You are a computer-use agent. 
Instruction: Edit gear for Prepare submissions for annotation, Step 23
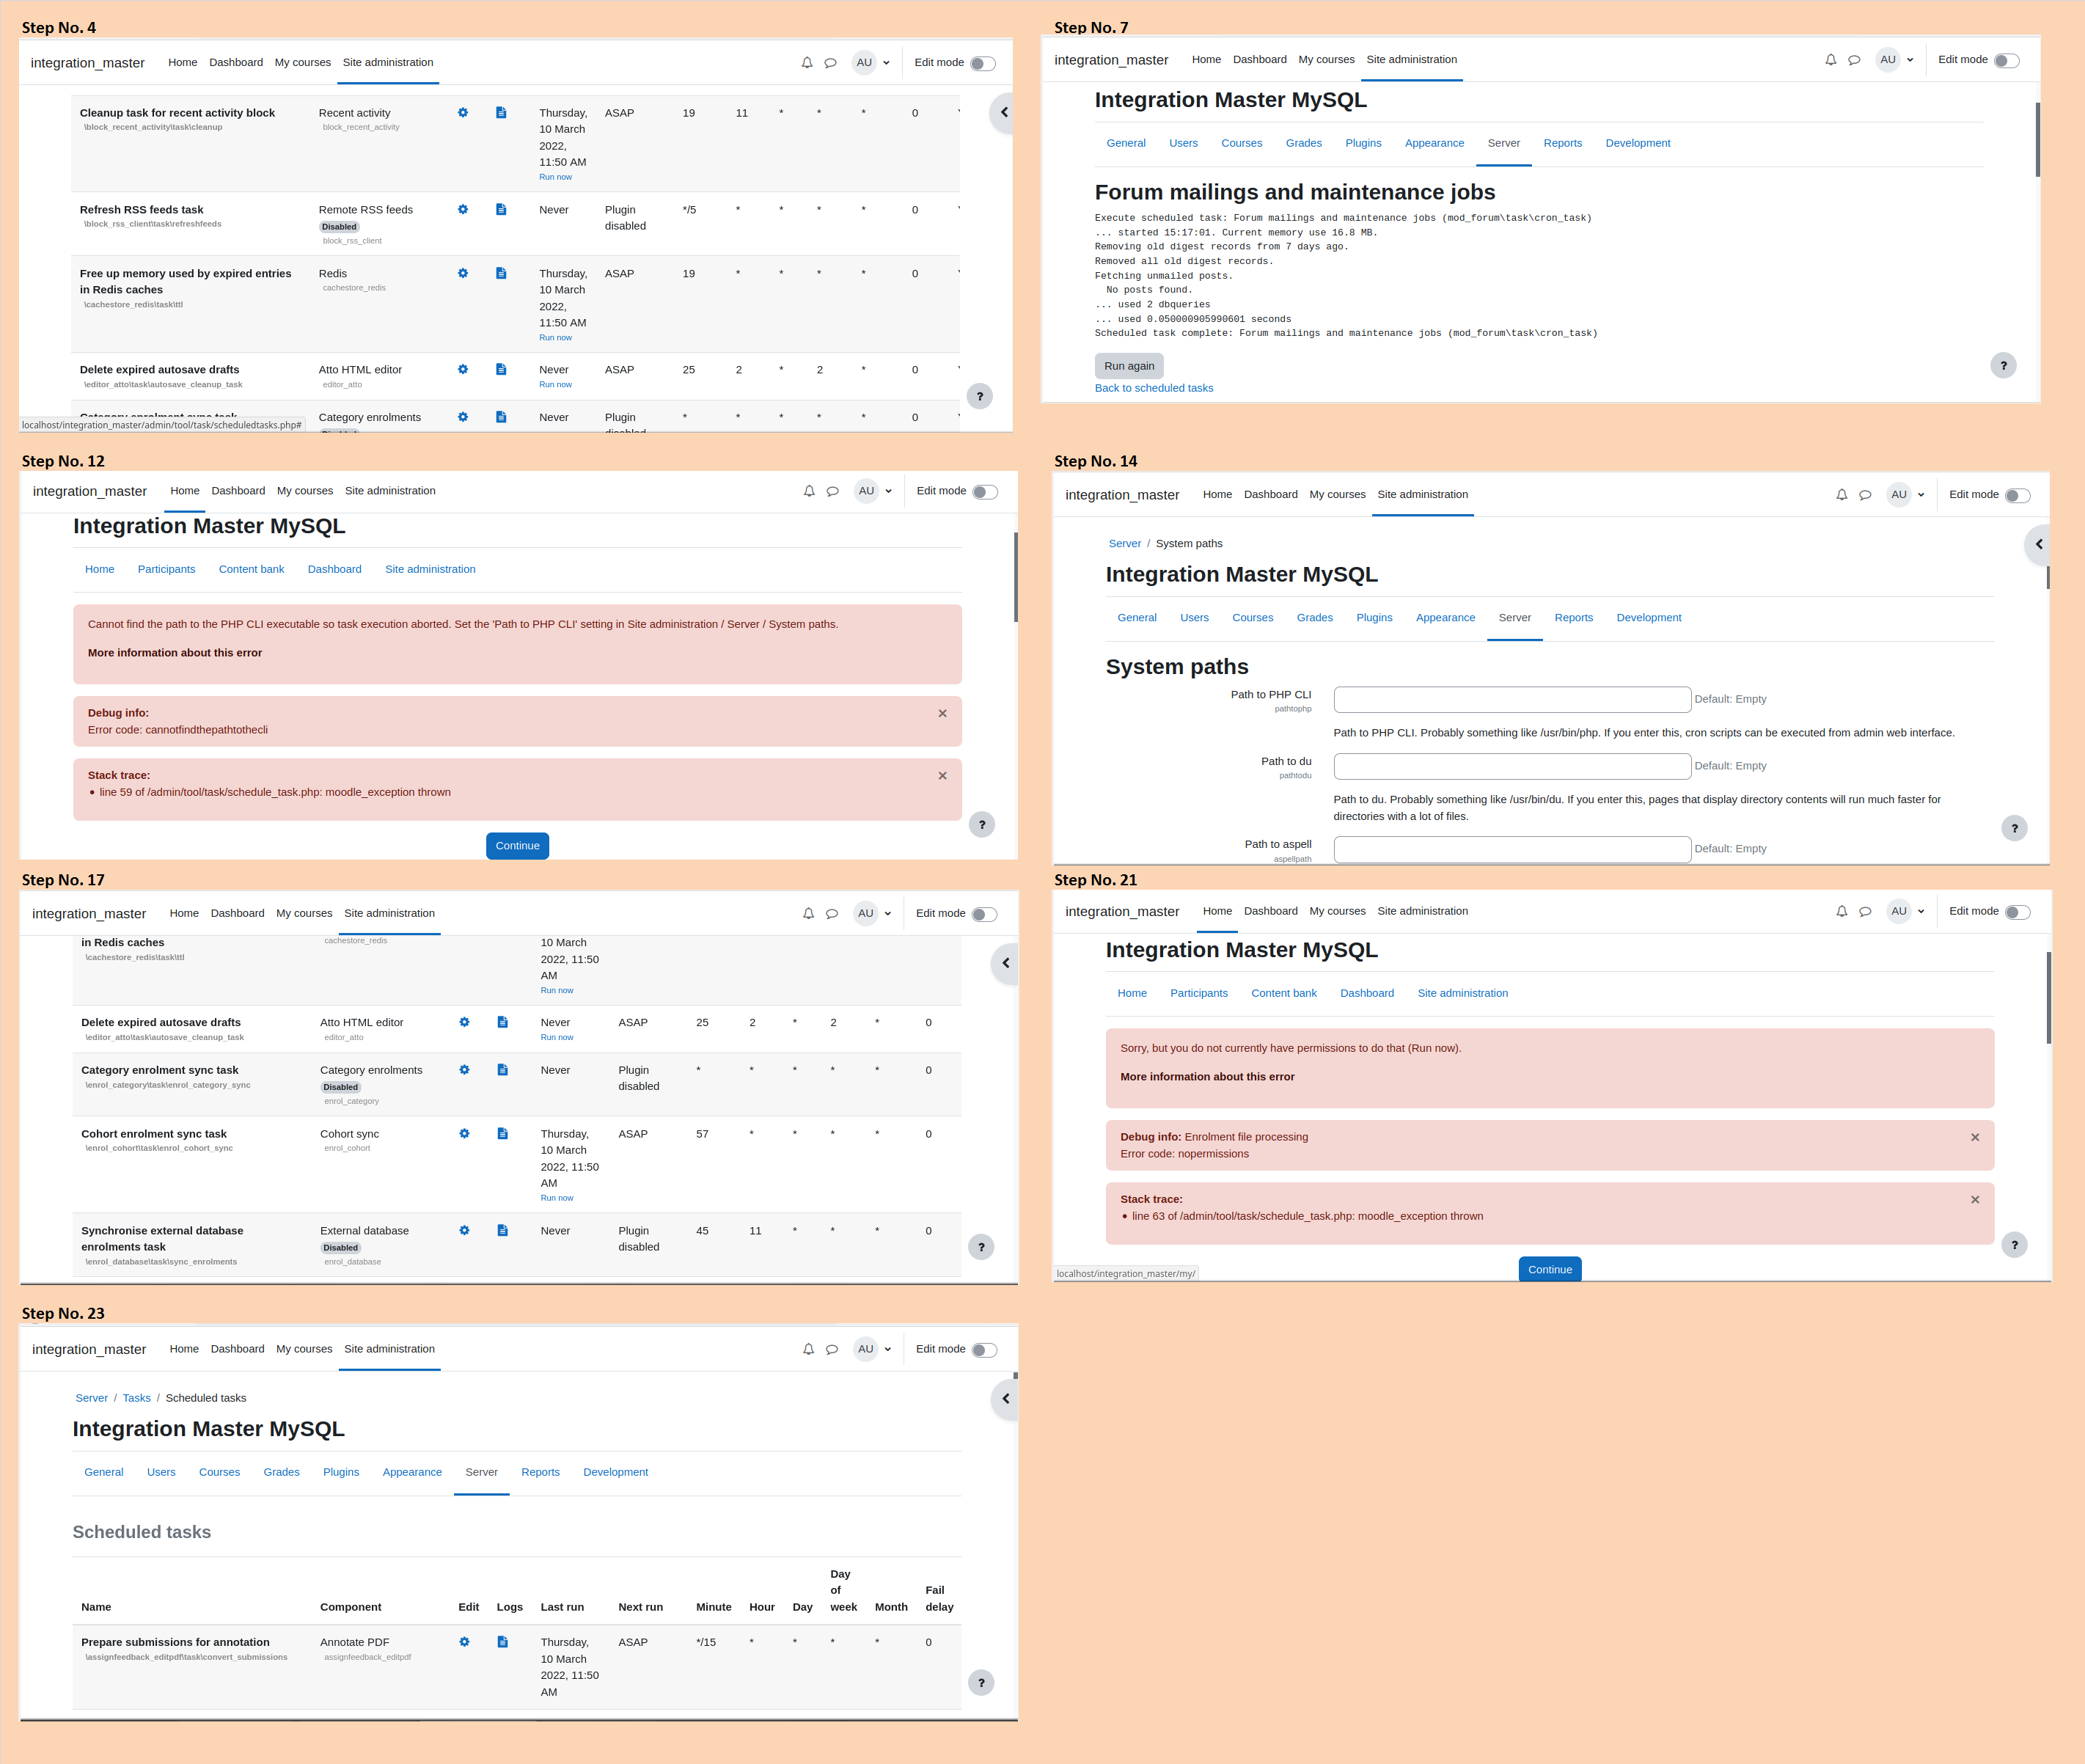[464, 1642]
